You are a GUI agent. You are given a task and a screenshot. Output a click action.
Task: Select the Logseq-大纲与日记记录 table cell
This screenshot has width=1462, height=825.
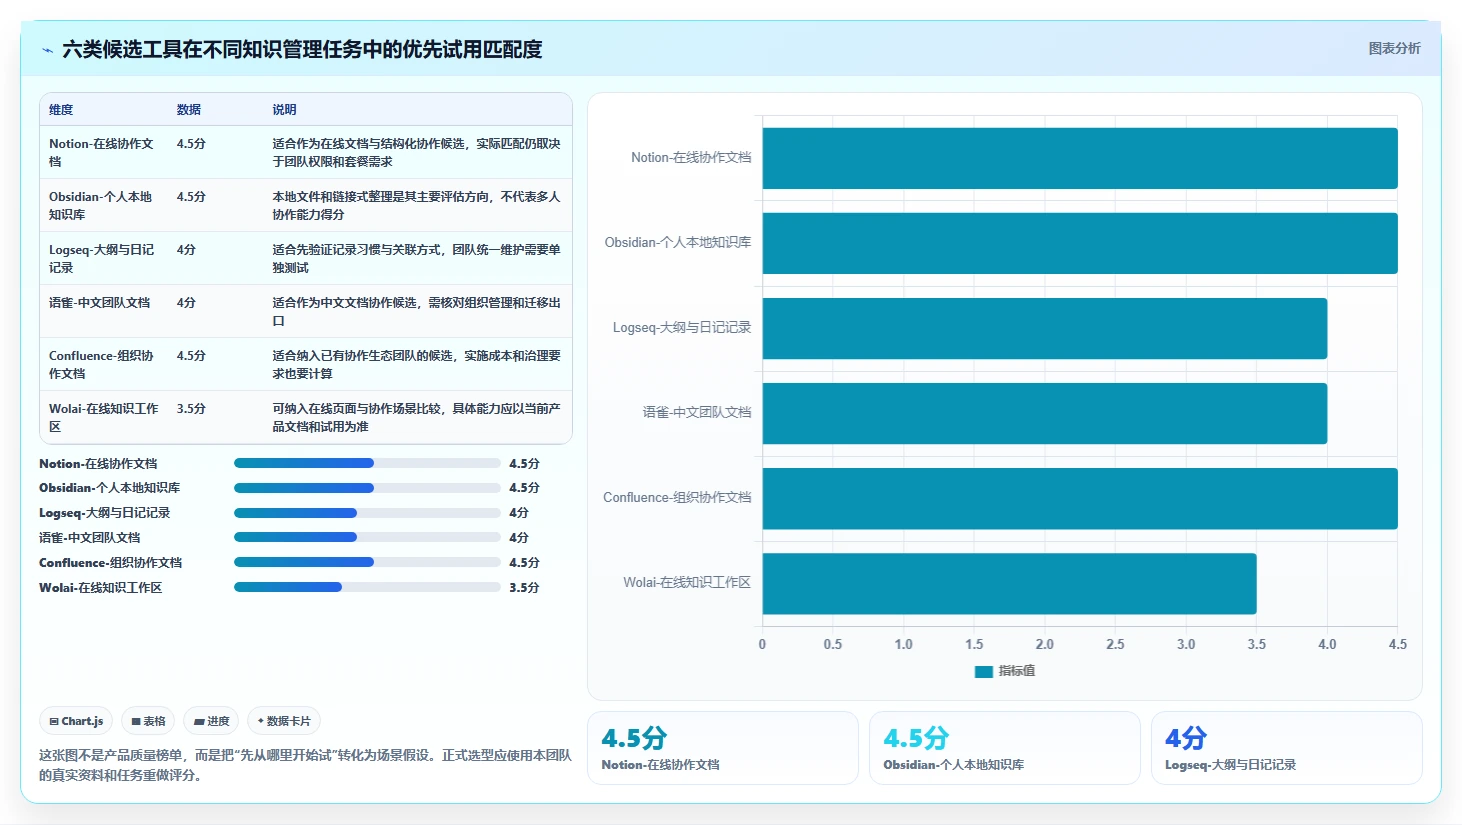coord(103,258)
